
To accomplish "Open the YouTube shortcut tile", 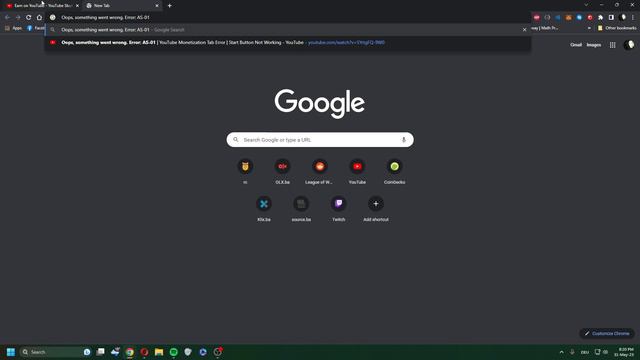I will tap(357, 171).
